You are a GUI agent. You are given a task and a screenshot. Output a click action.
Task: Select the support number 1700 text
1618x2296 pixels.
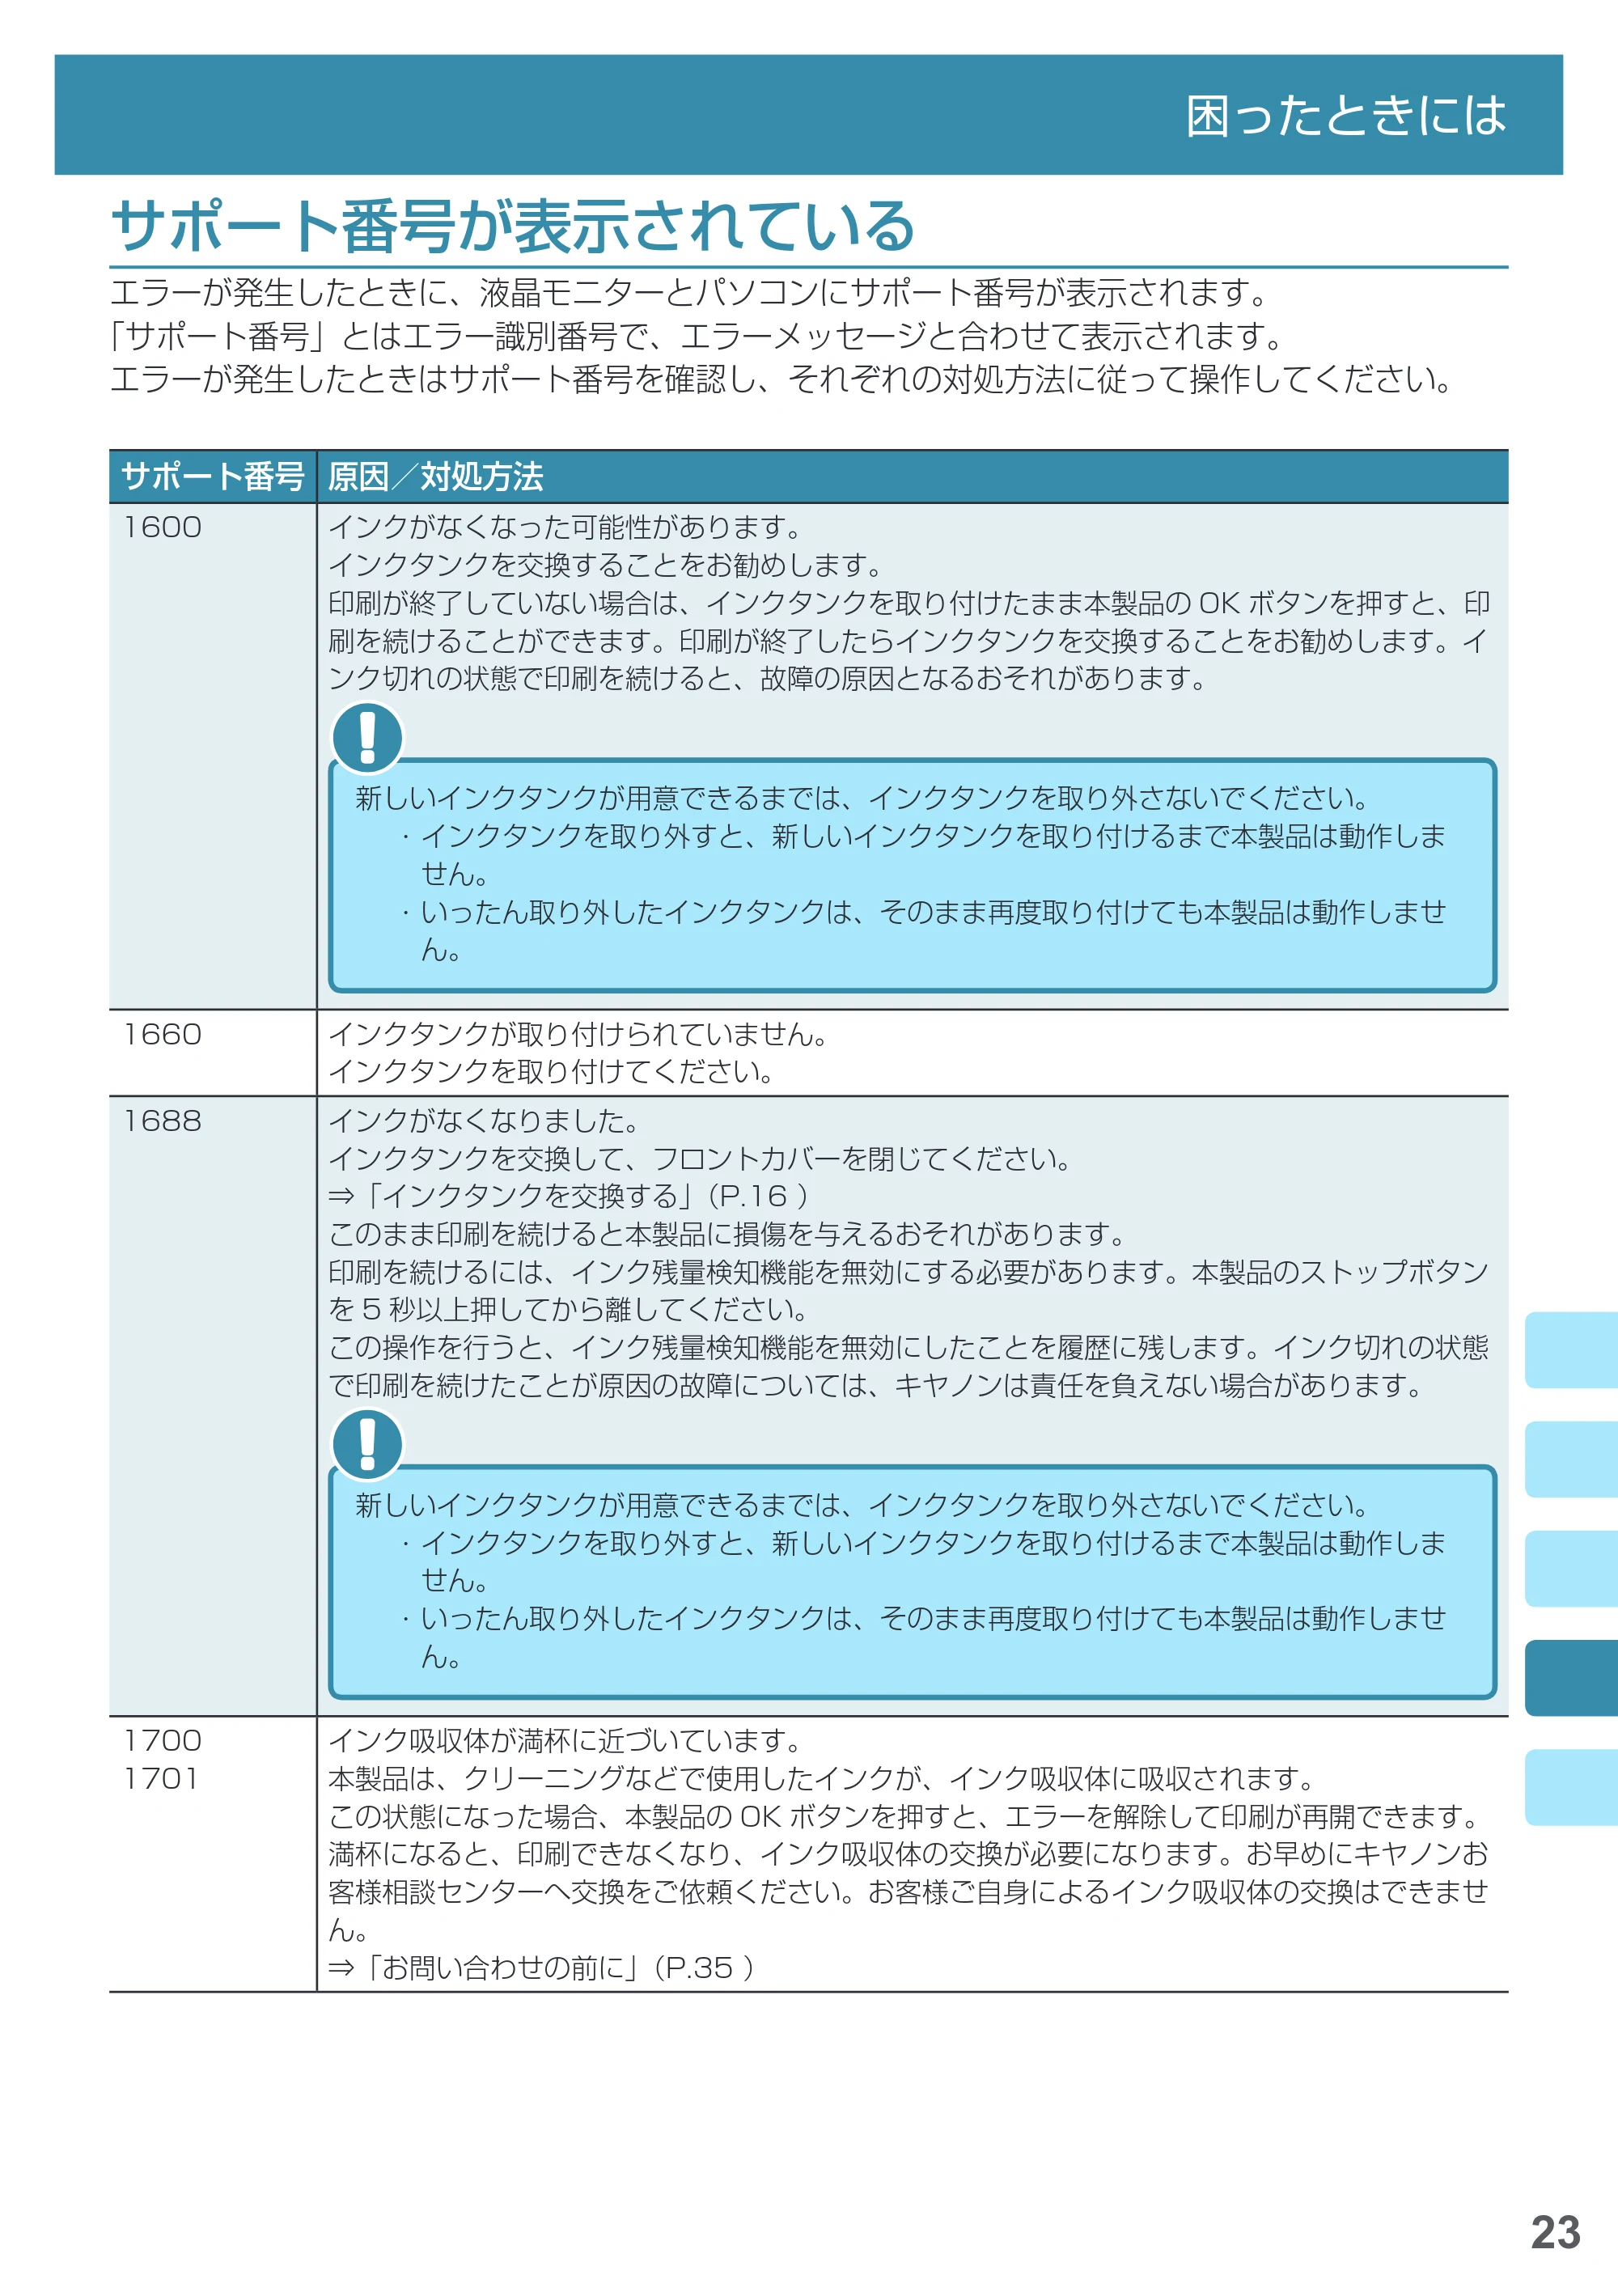(162, 1741)
